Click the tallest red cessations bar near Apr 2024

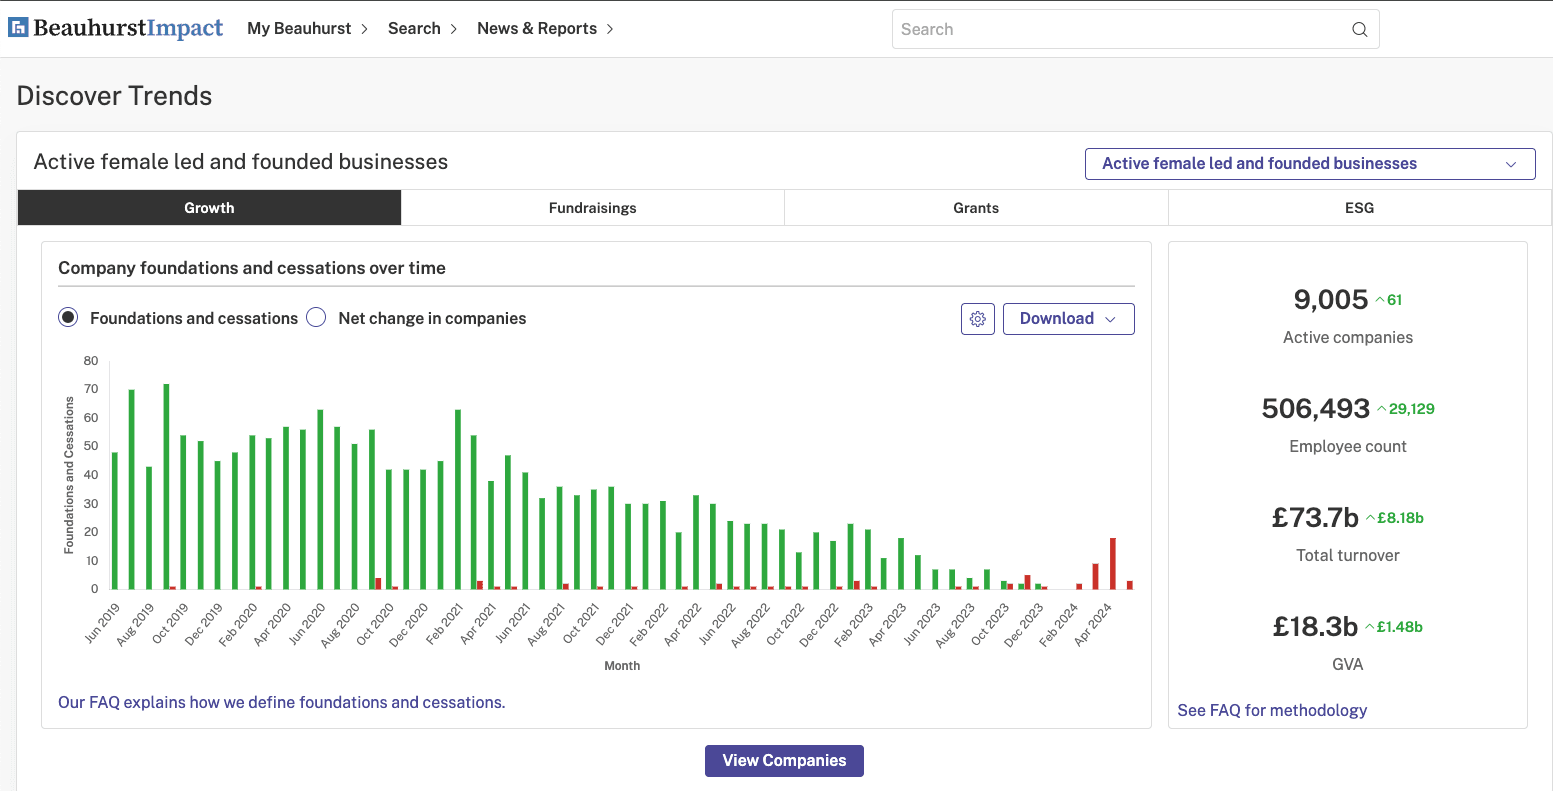[x=1113, y=563]
